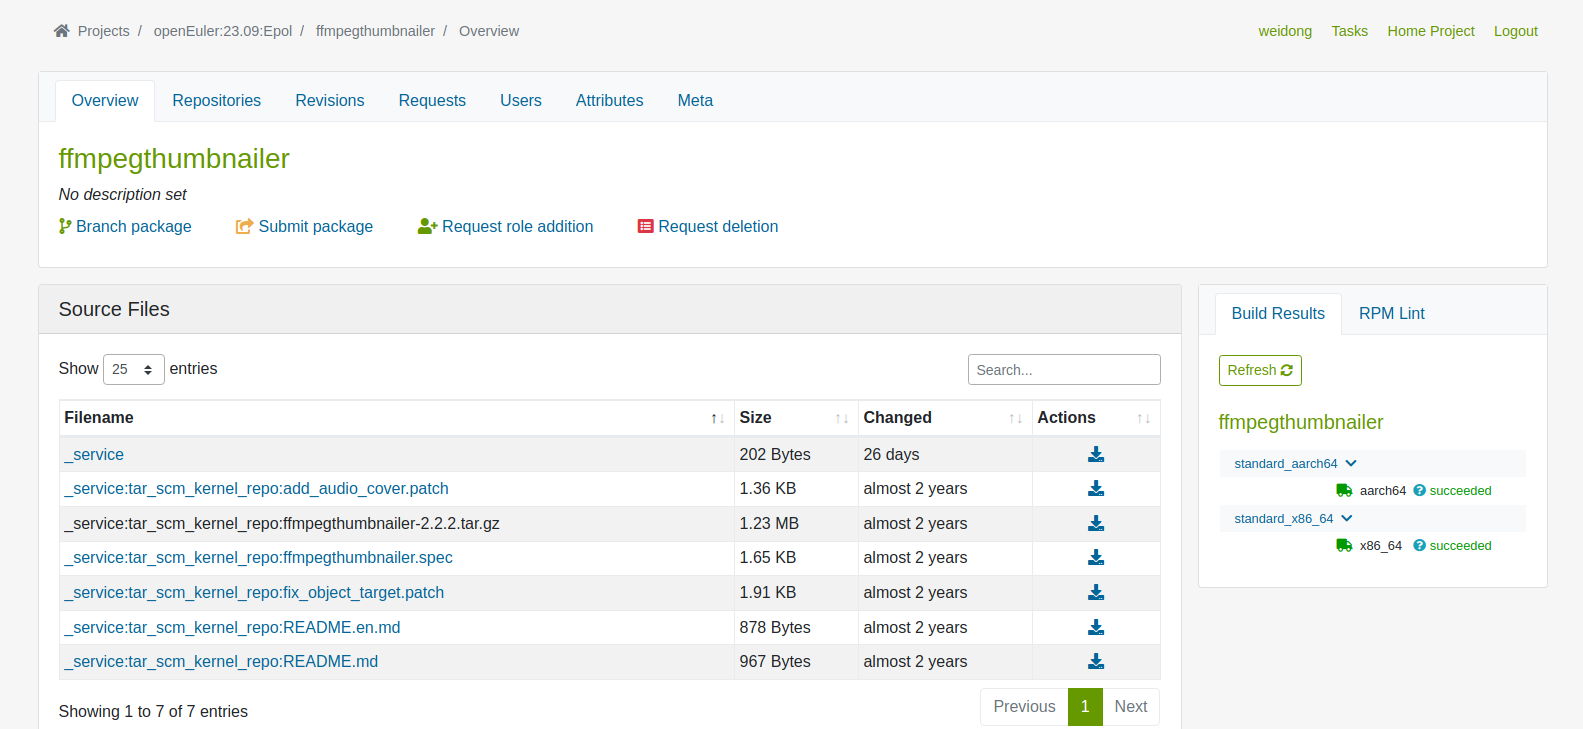Click Logout link
Image resolution: width=1583 pixels, height=729 pixels.
[1516, 31]
